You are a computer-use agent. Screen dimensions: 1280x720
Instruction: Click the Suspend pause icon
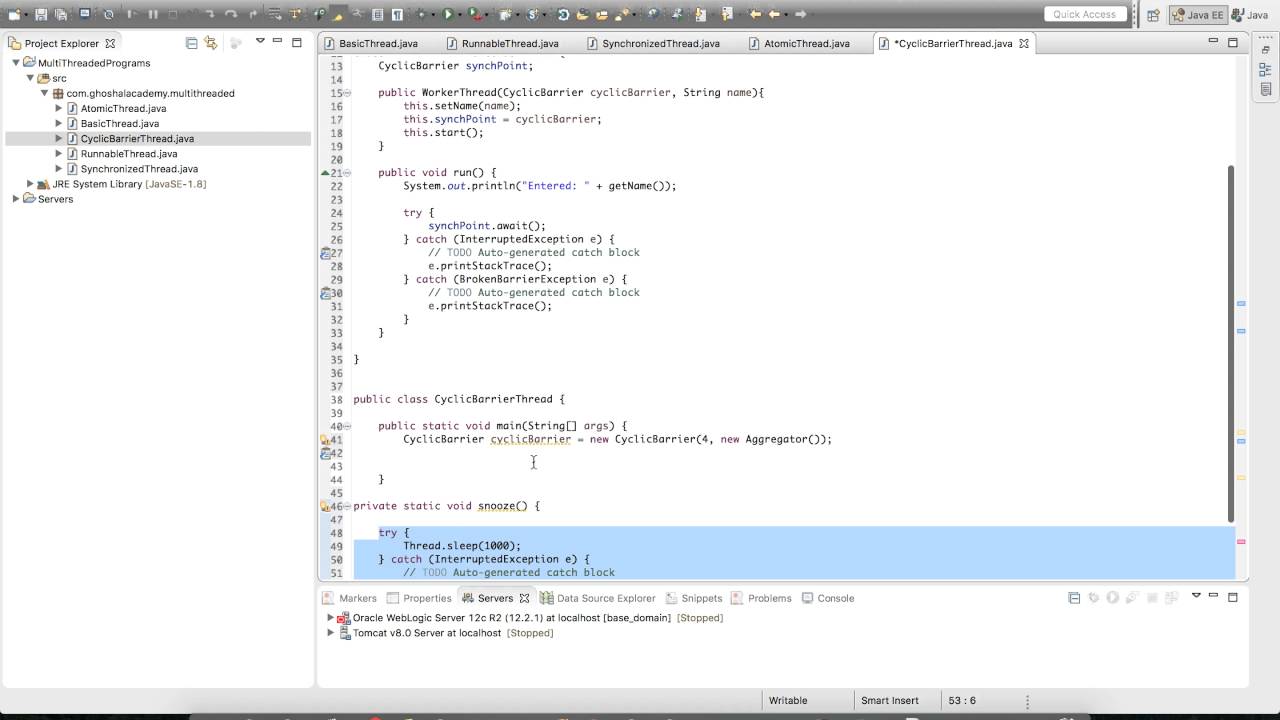(153, 14)
